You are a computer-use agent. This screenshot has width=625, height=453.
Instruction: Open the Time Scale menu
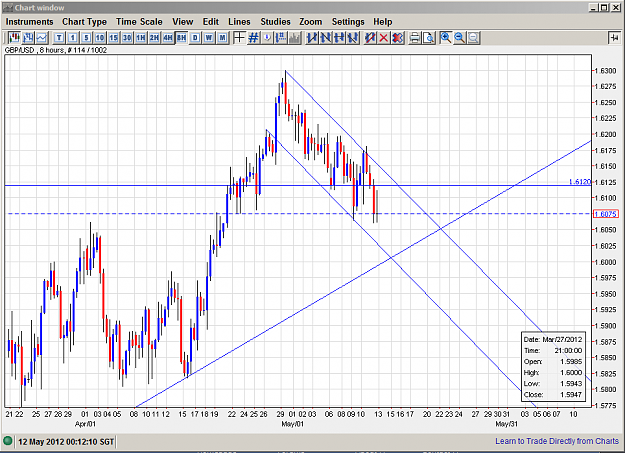click(x=139, y=22)
